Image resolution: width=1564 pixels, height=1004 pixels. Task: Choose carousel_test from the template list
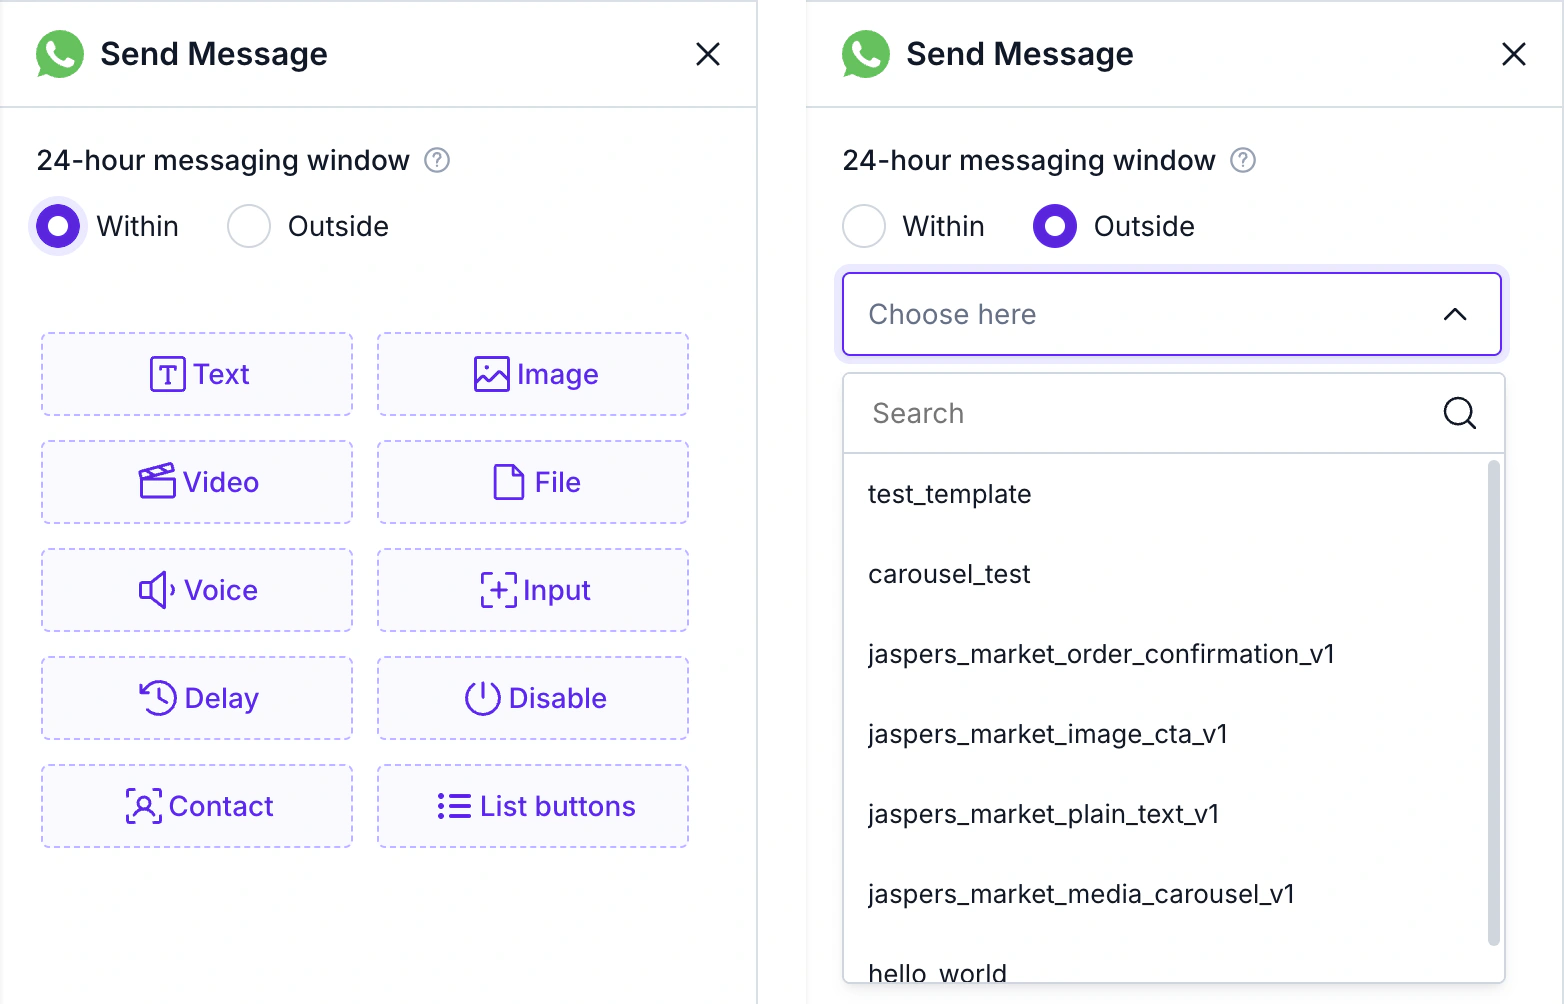(1166, 574)
